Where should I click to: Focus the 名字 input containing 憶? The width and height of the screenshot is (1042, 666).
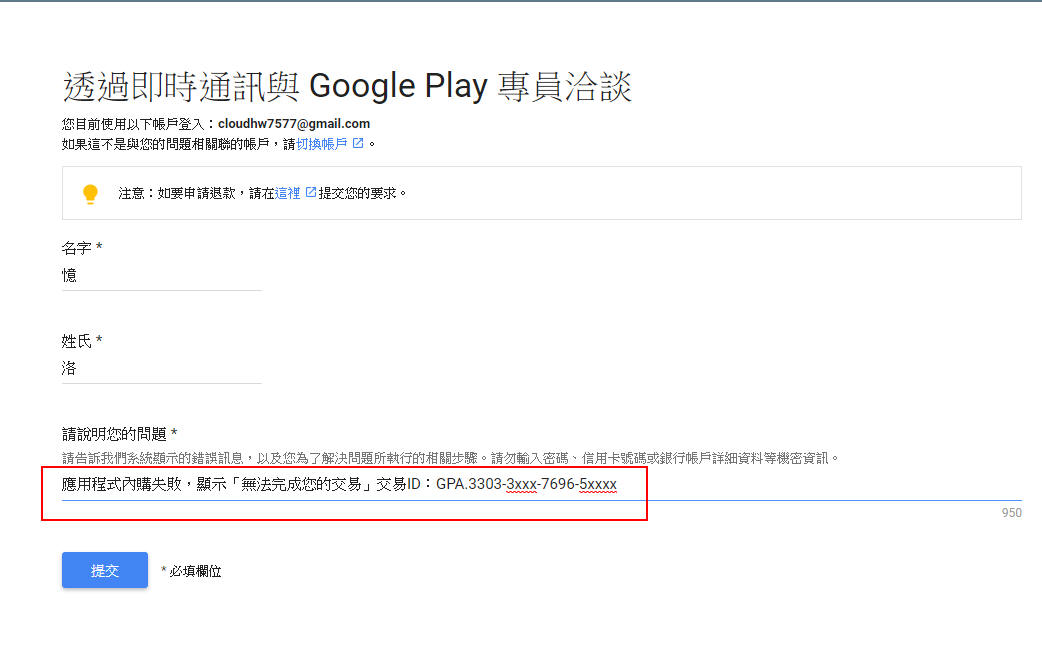[x=161, y=275]
